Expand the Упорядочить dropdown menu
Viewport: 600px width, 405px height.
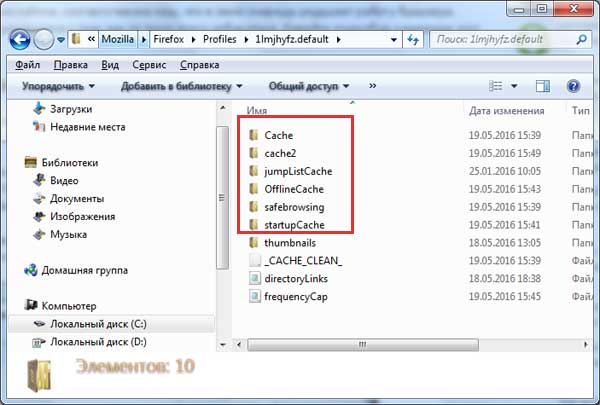coord(59,87)
